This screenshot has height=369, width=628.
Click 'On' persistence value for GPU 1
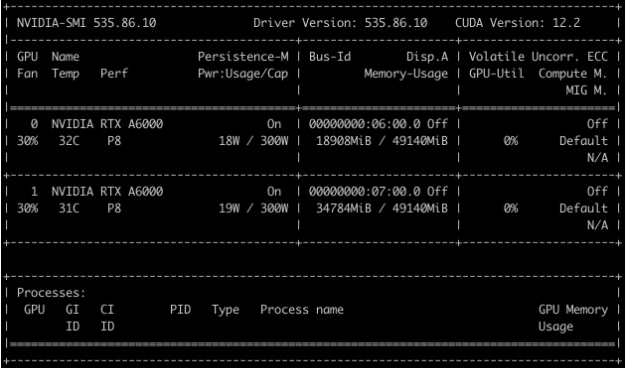[x=274, y=192]
